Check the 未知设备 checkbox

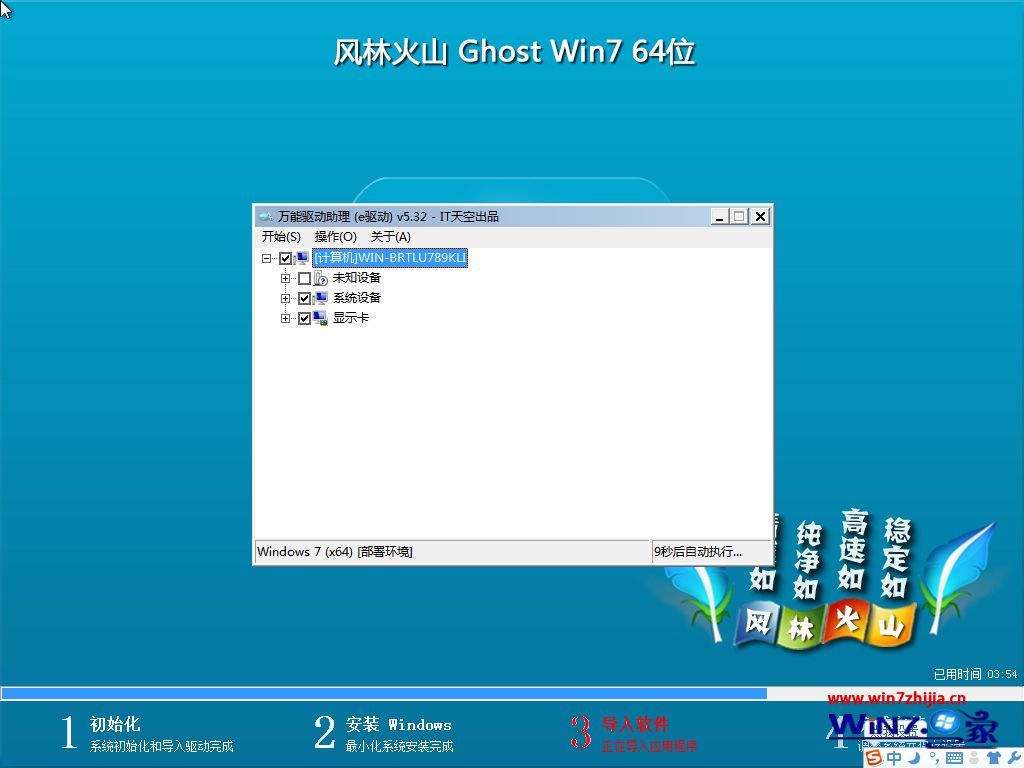(x=304, y=277)
